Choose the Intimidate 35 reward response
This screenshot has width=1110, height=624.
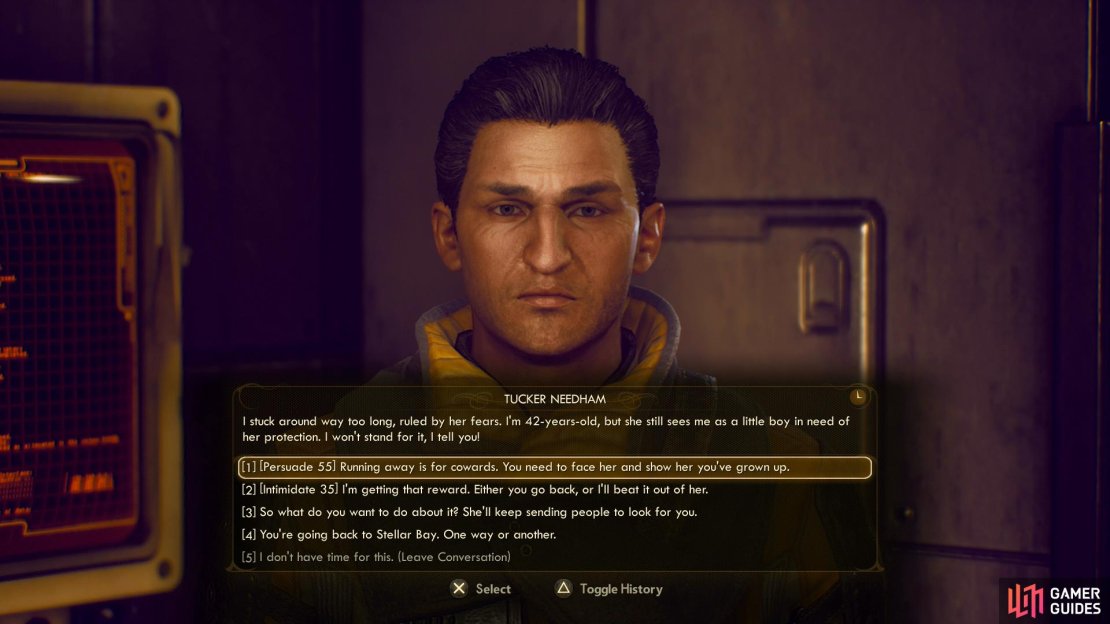(474, 489)
